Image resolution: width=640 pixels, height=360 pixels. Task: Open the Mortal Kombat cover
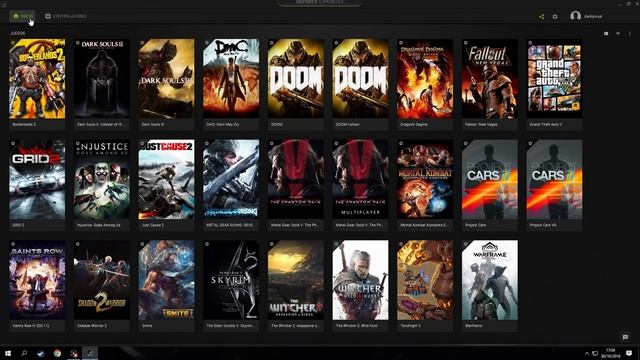425,180
